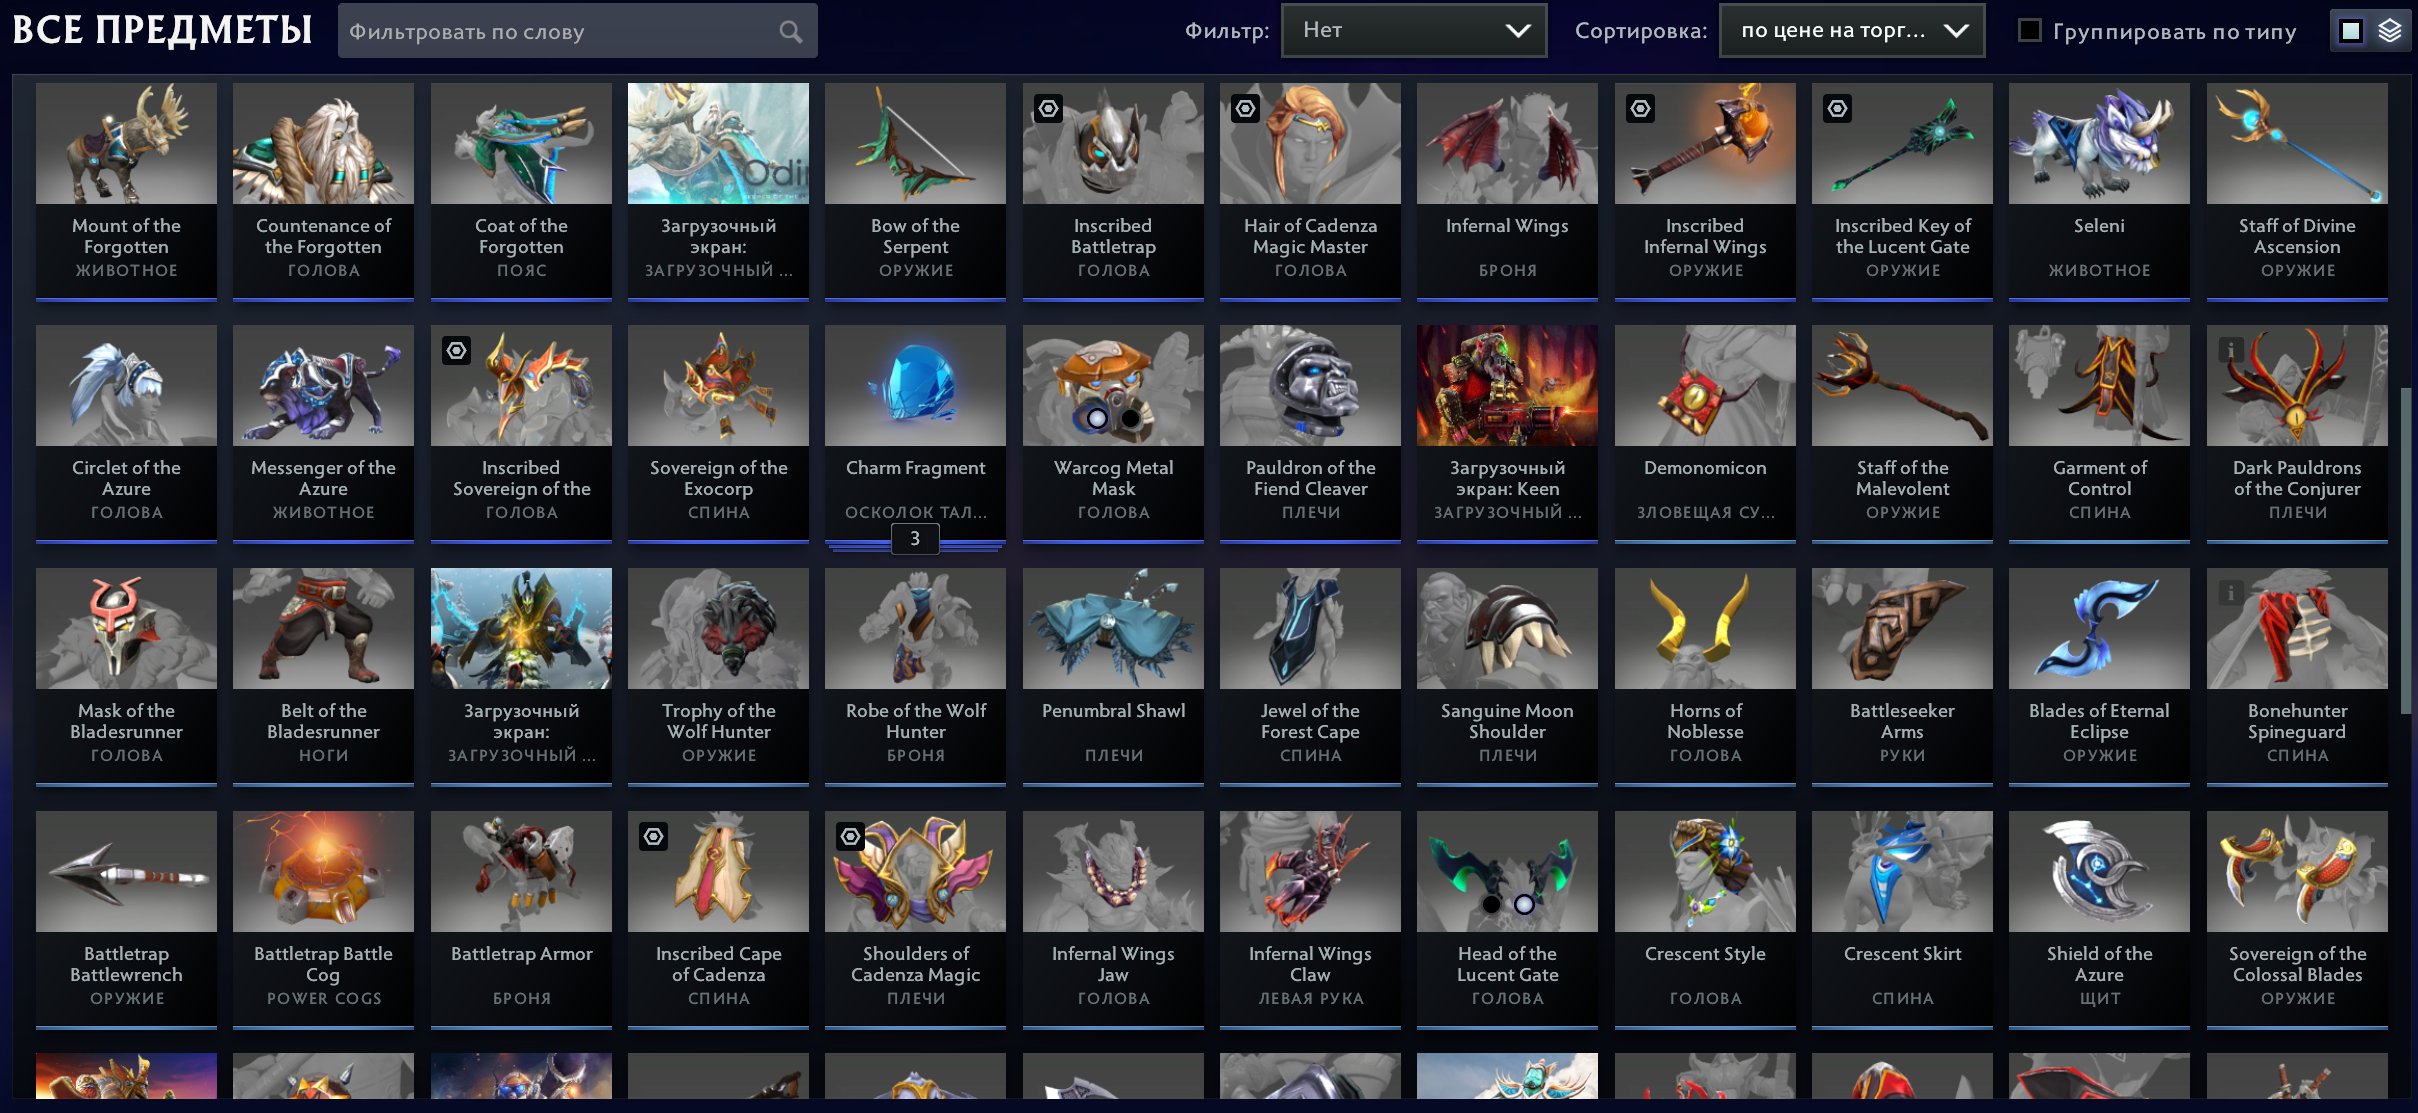Click info icon on Bonehunter Spineguard
Viewport: 2418px width, 1113px height.
(x=2230, y=593)
